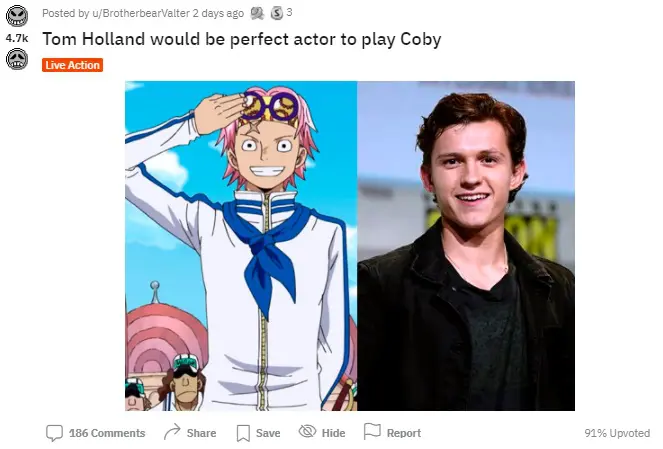The image size is (663, 449).
Task: Open the post title about Tom Holland
Action: pyautogui.click(x=241, y=39)
